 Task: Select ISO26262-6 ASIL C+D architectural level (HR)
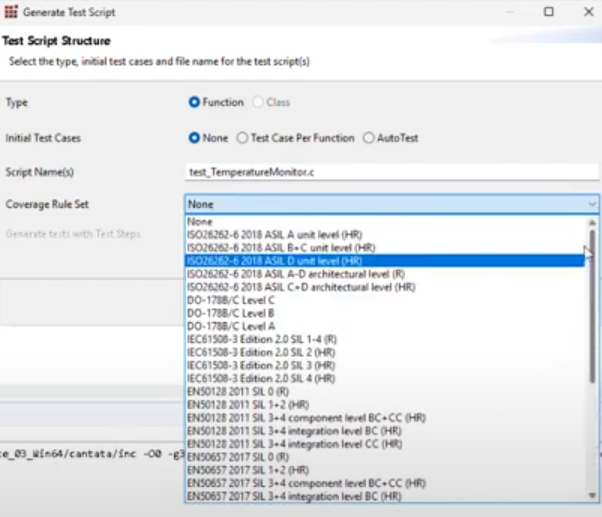pyautogui.click(x=385, y=287)
